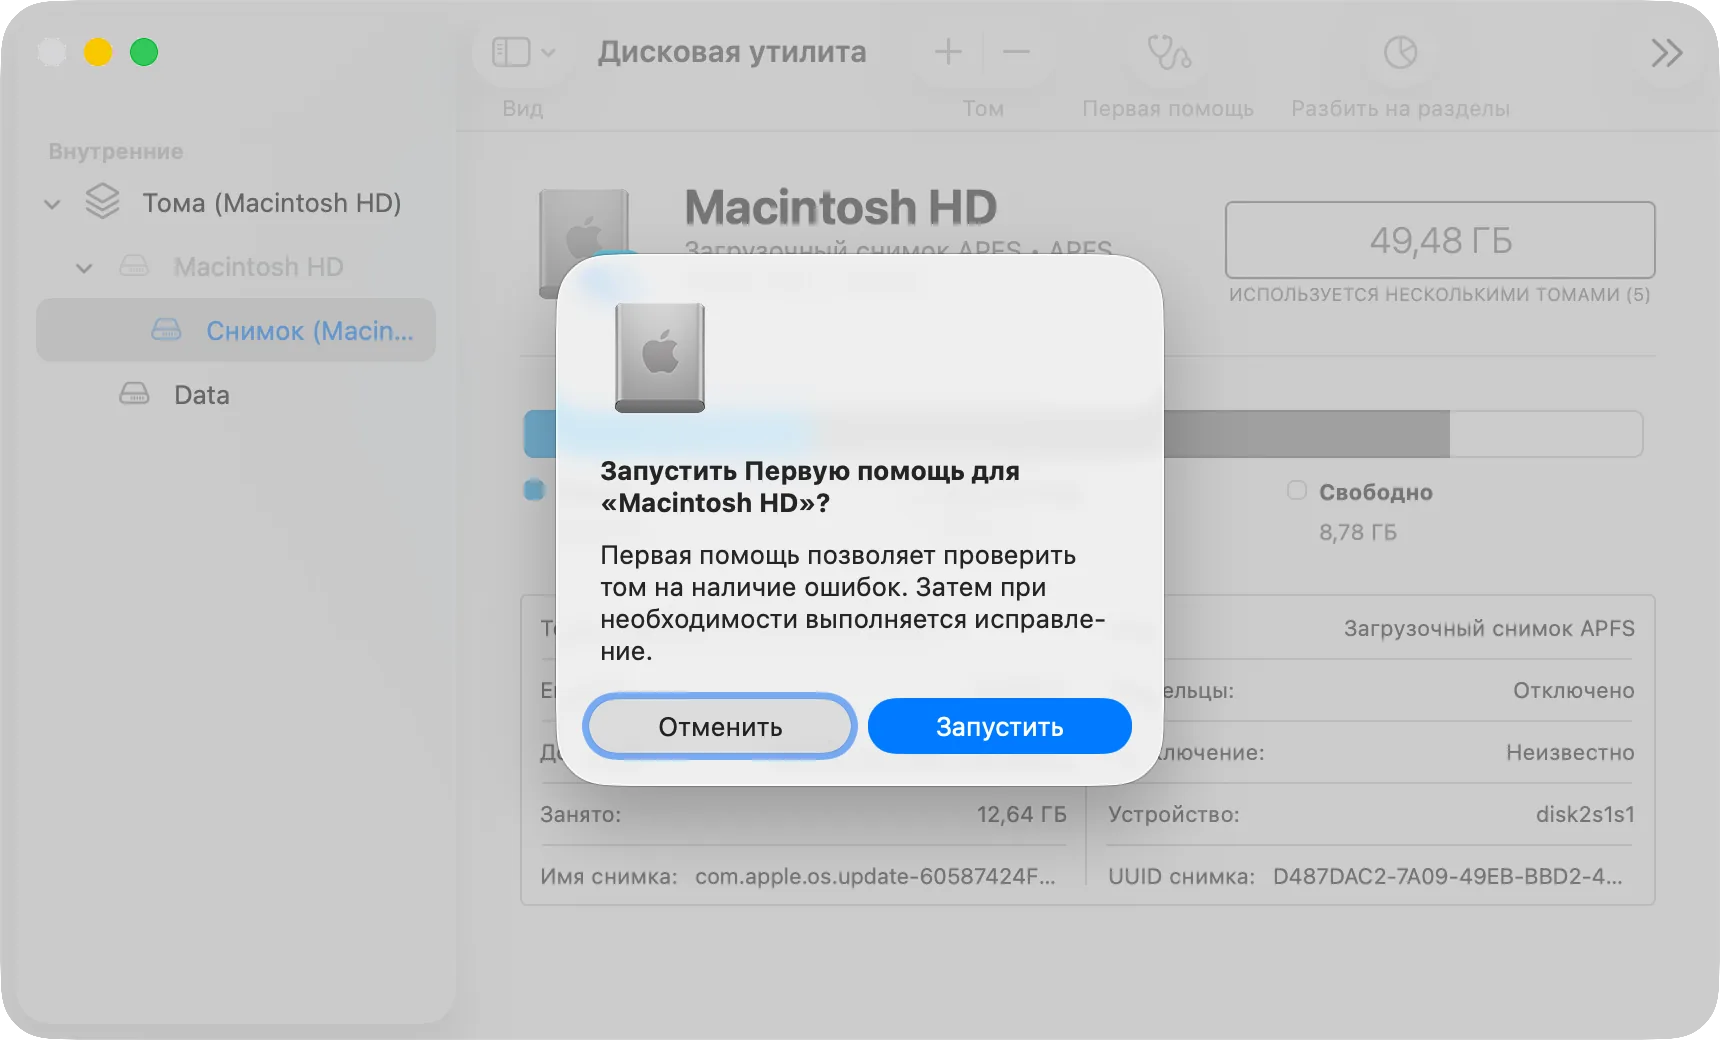The image size is (1720, 1040).
Task: Click the Свободно legend swatch
Action: click(x=1297, y=490)
